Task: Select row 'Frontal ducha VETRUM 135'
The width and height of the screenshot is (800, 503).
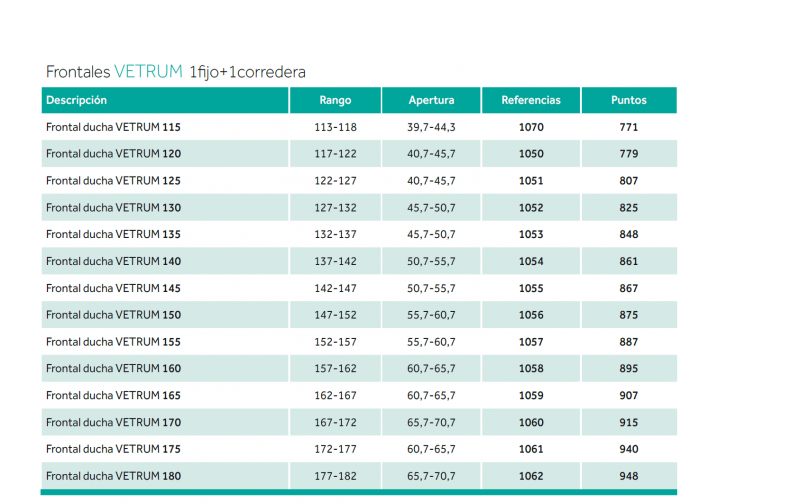Action: point(359,234)
